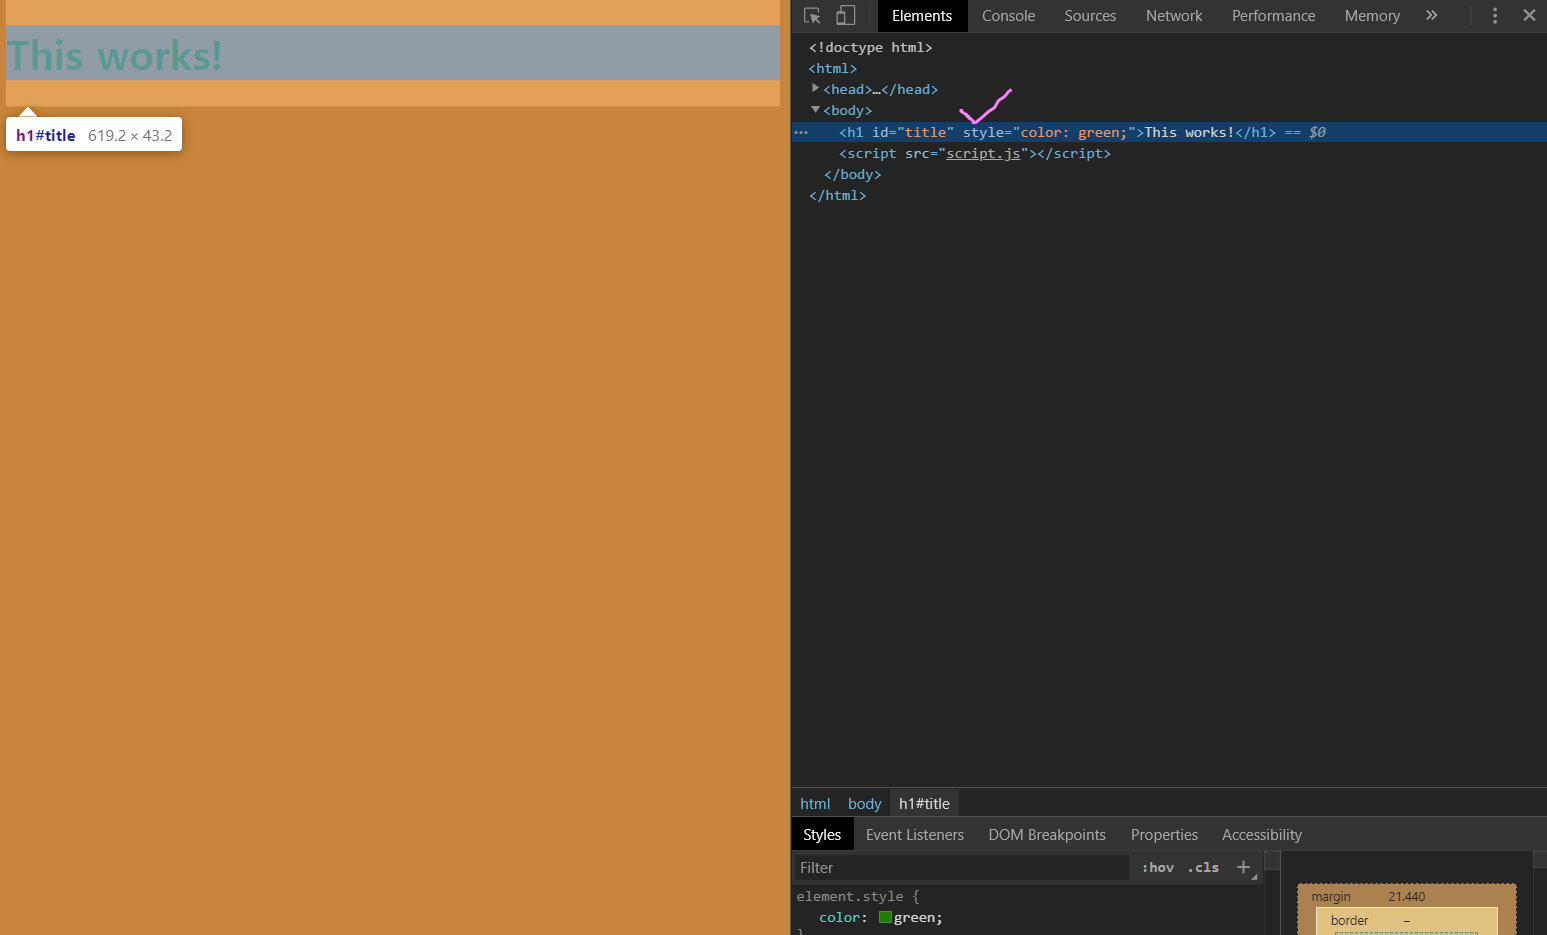Collapse the body node
1547x935 pixels.
(815, 110)
